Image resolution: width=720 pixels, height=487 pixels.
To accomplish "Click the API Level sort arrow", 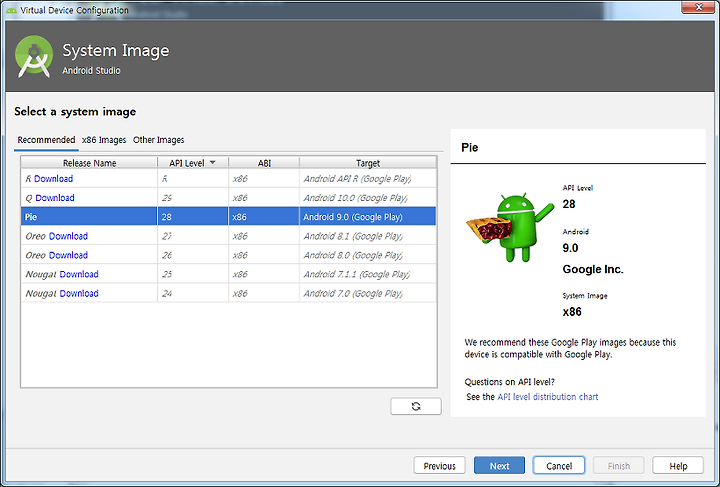I will point(212,163).
